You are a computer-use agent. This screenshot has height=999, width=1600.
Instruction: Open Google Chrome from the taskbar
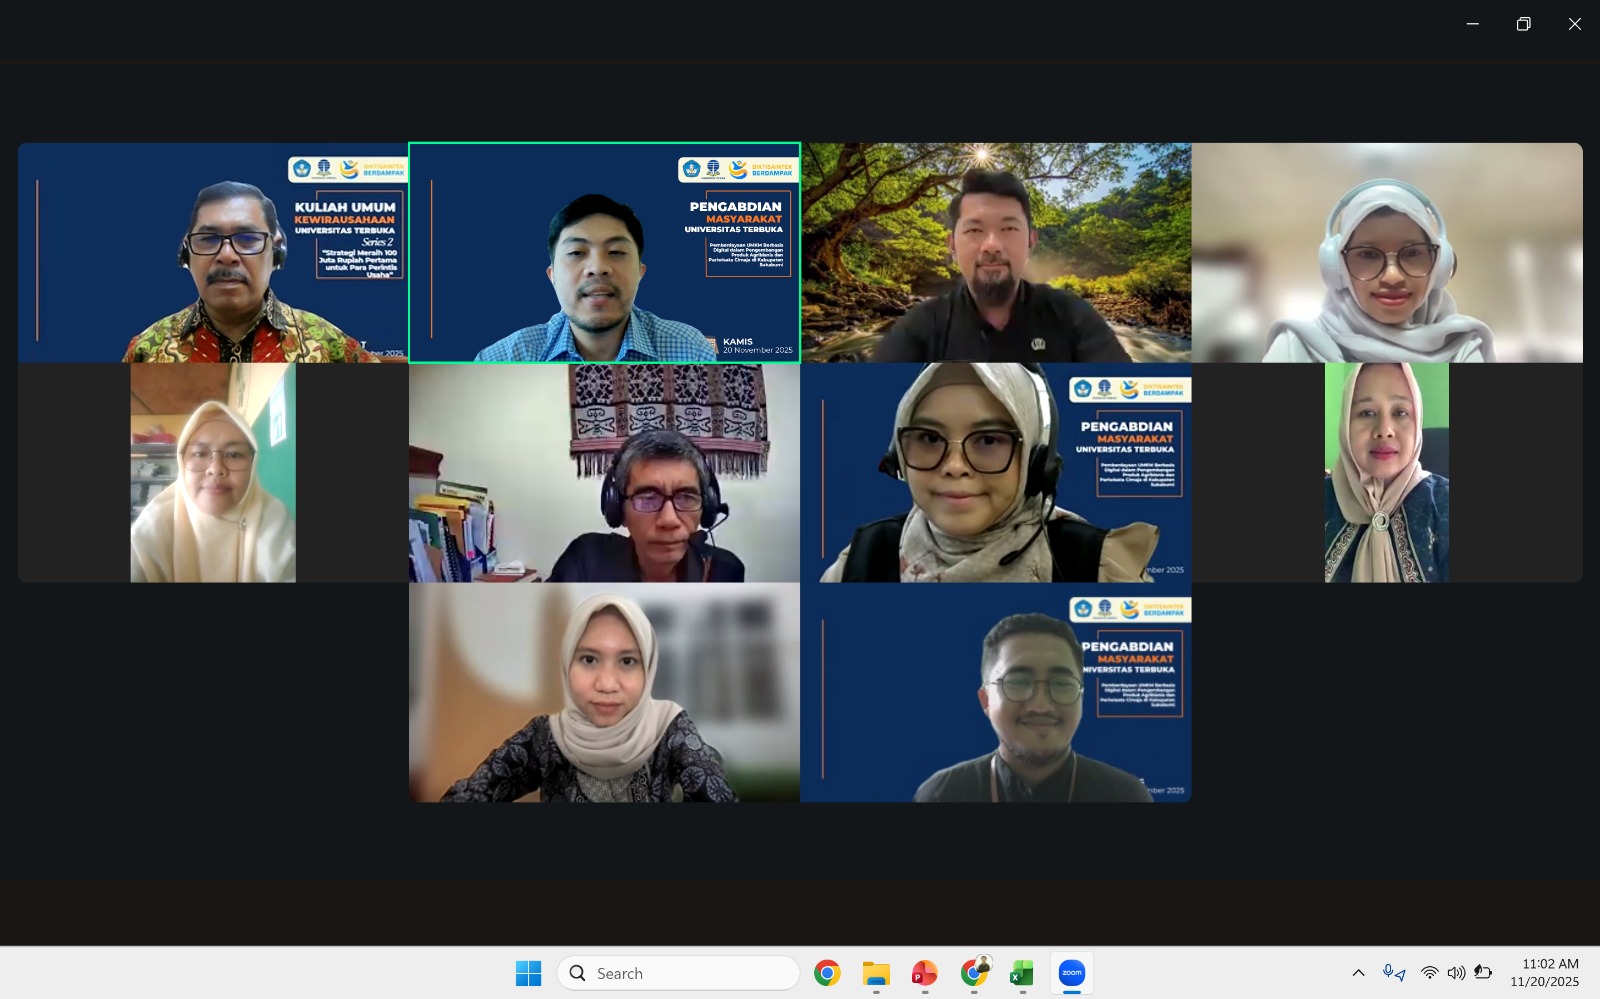[x=826, y=972]
